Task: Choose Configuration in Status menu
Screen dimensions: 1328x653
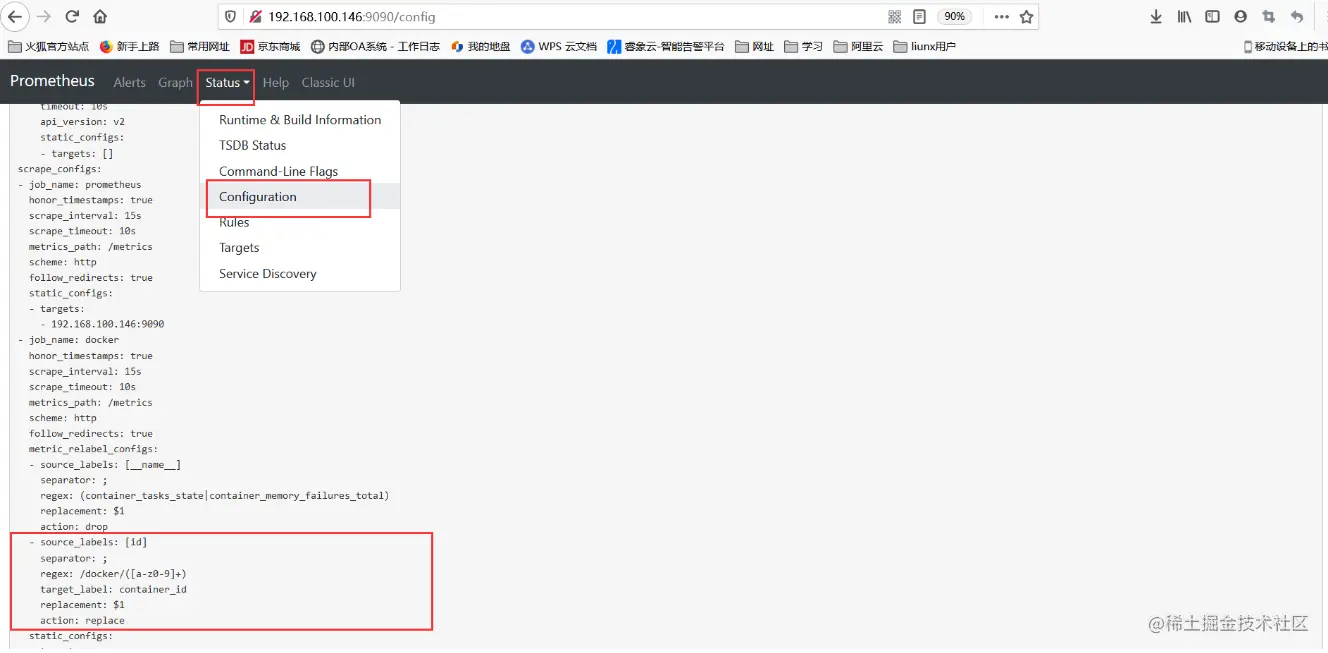Action: [300, 196]
